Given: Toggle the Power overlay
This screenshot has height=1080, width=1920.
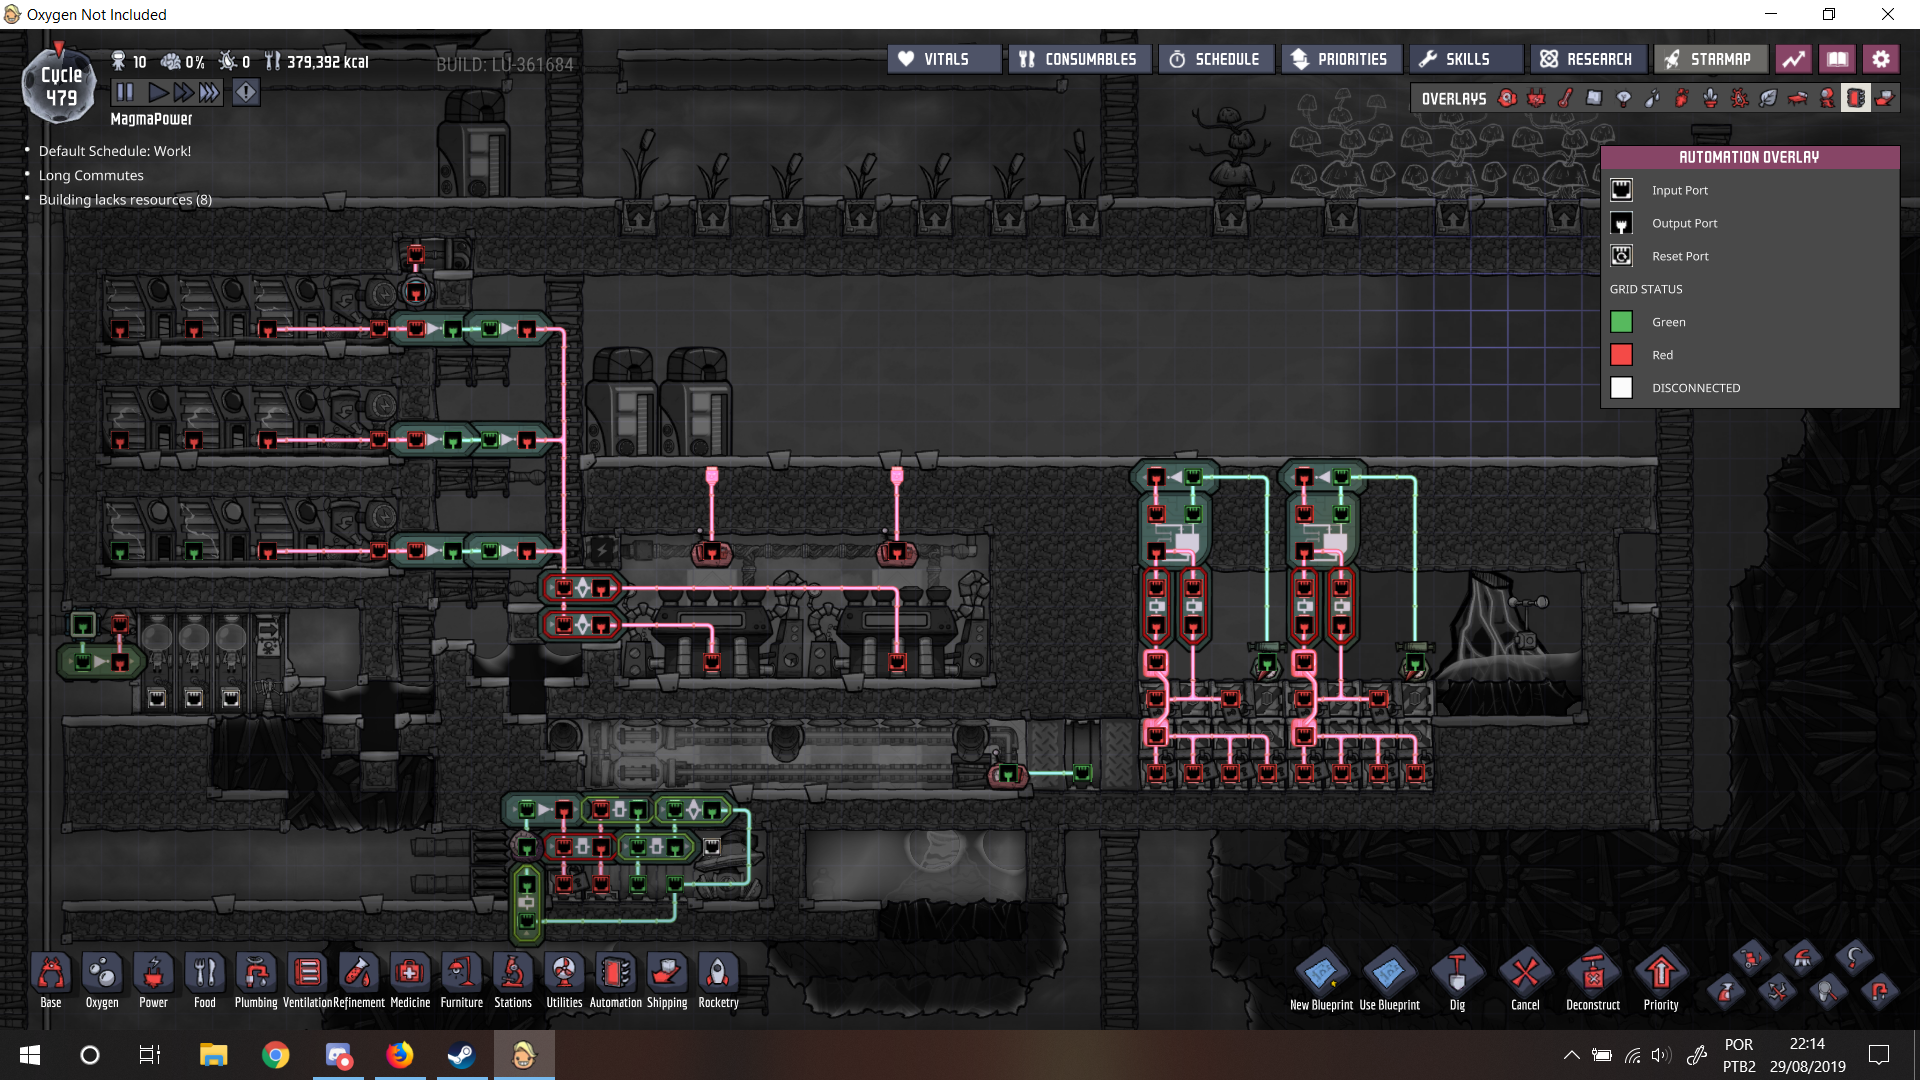Looking at the screenshot, I should point(1537,98).
